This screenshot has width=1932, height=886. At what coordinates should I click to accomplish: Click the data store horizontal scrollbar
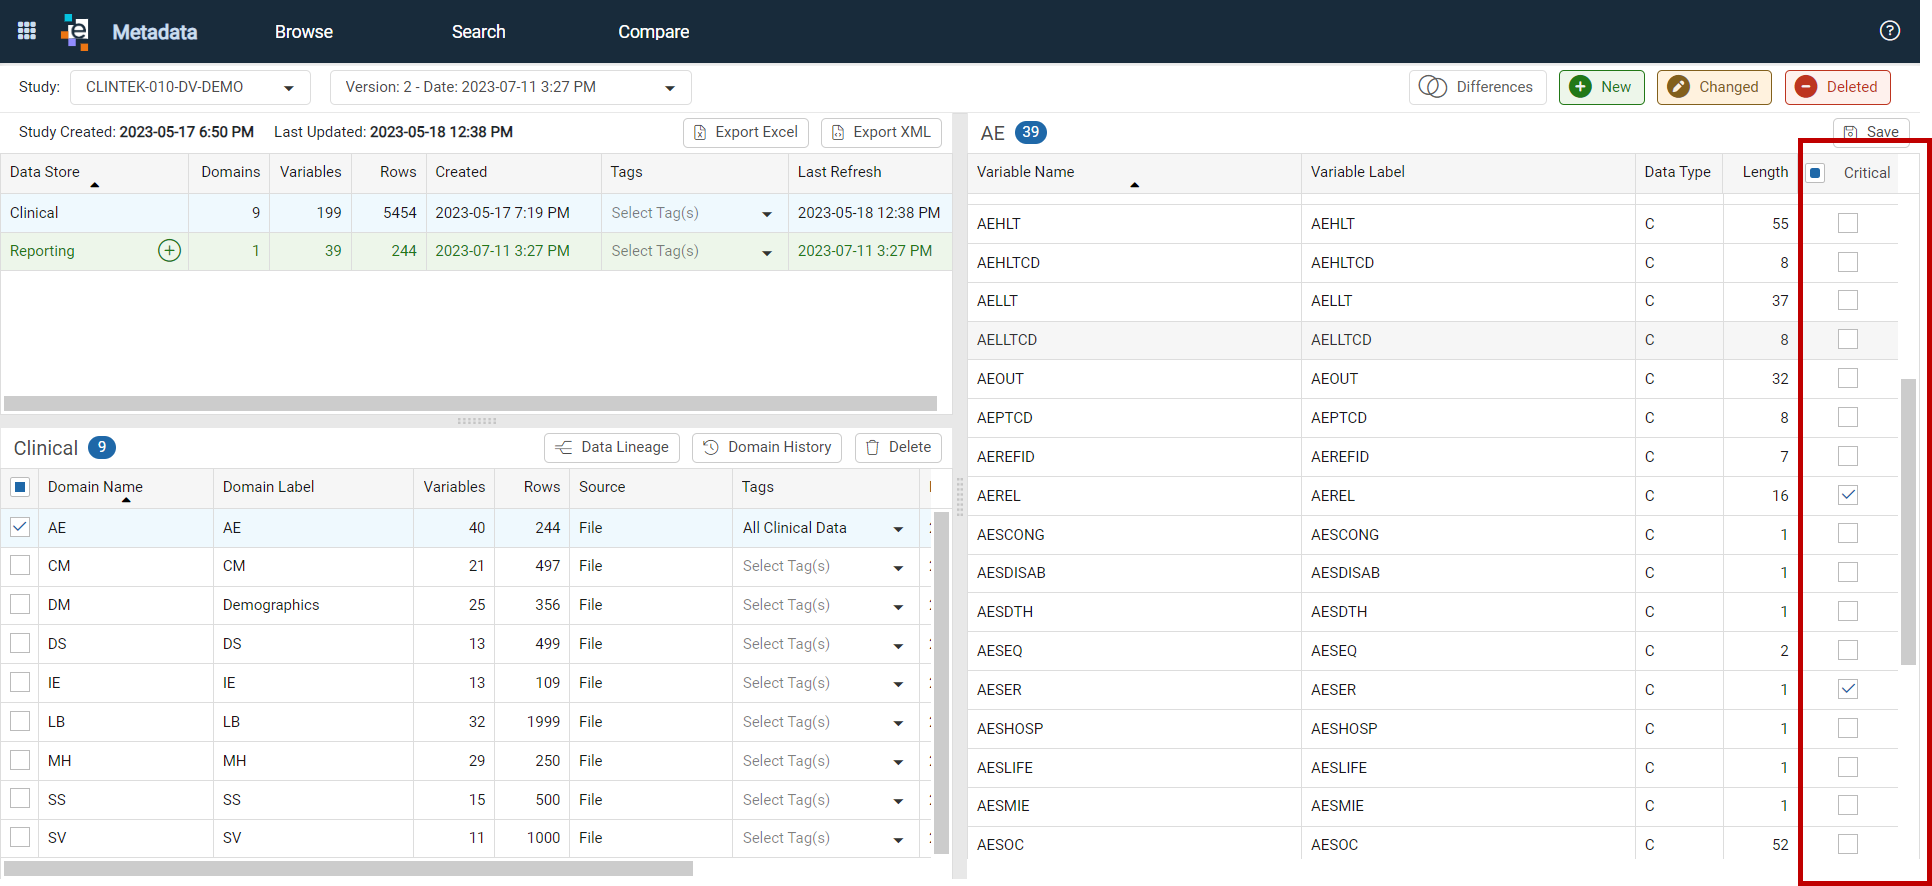(x=470, y=404)
